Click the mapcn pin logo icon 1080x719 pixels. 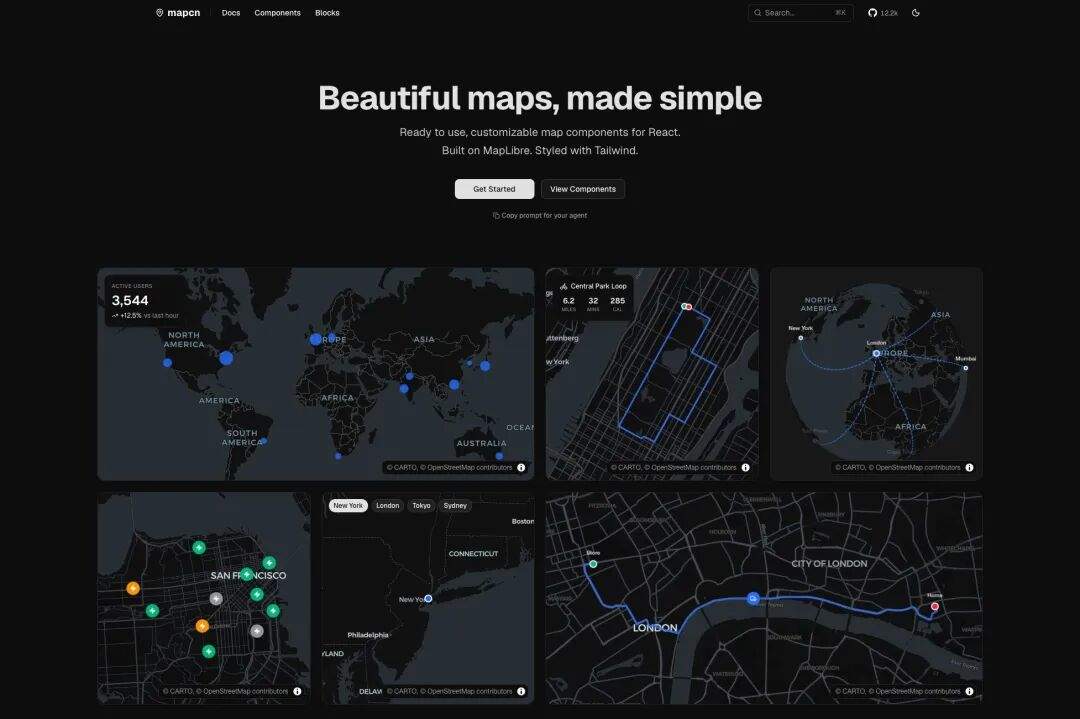pos(160,13)
